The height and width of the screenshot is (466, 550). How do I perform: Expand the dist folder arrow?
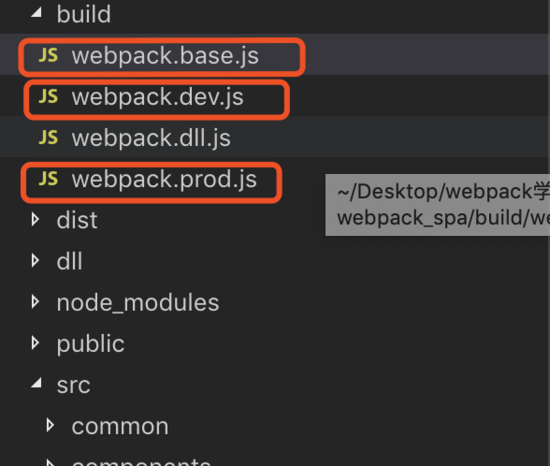pos(35,220)
